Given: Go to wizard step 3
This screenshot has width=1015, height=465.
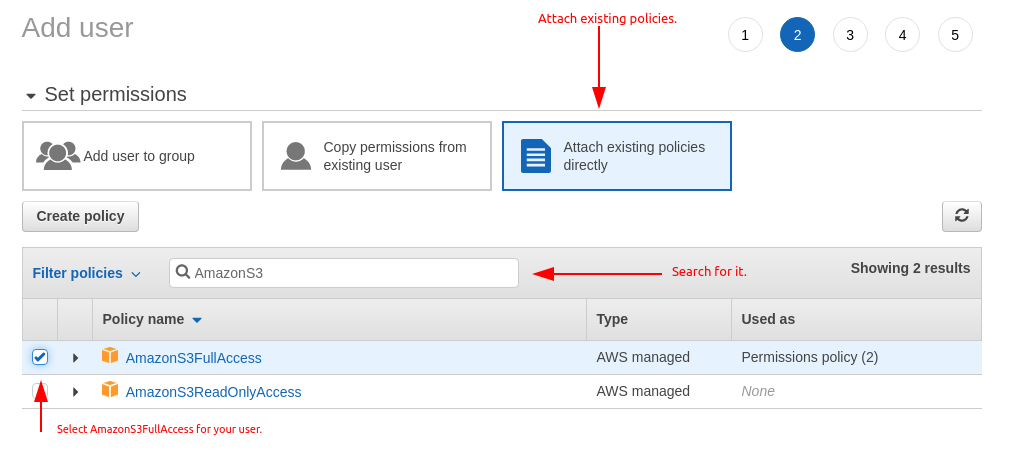Looking at the screenshot, I should pos(850,35).
